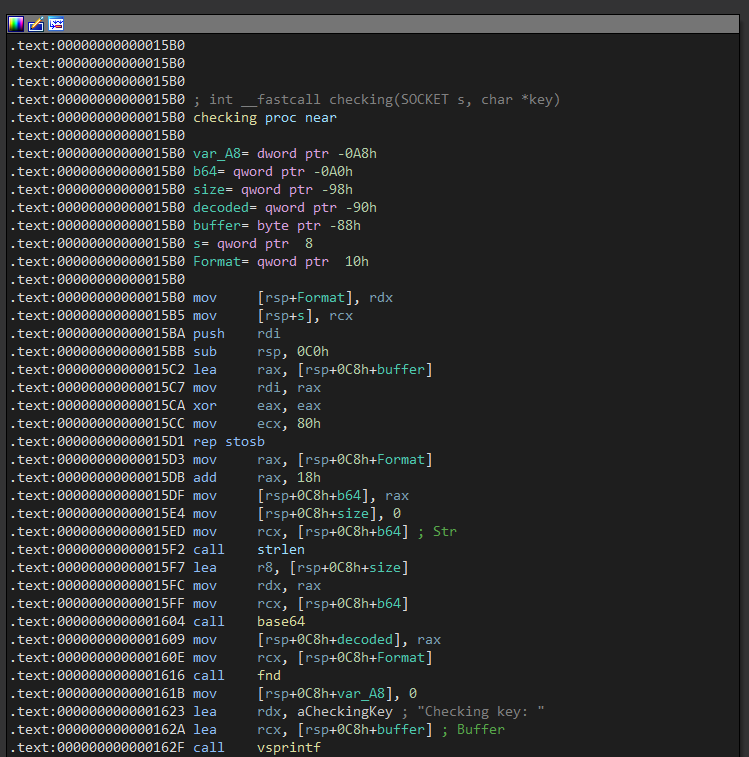Viewport: 749px width, 757px height.
Task: Click 'mov rdi, rax' instruction
Action: (257, 387)
